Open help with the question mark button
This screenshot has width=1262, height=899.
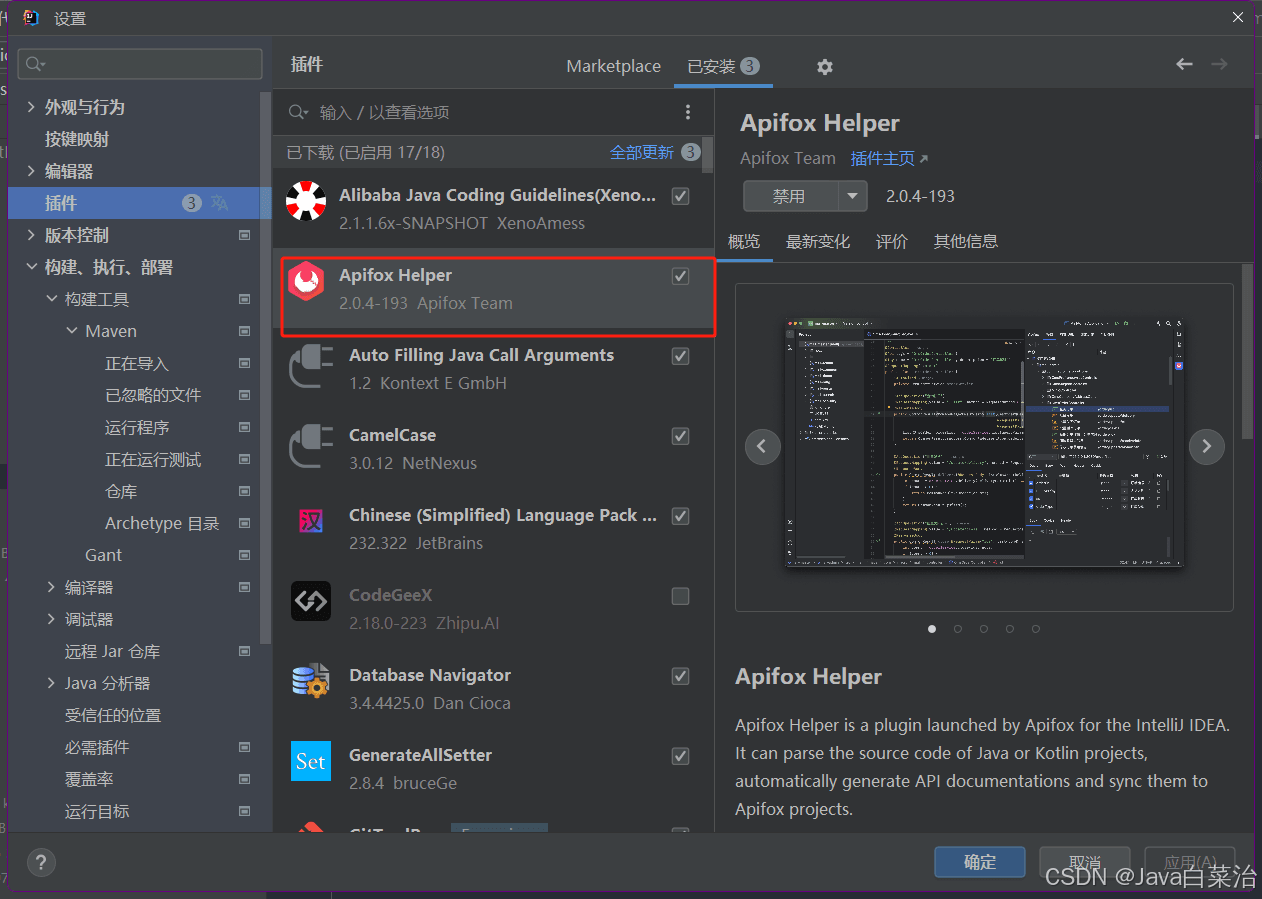coord(41,862)
